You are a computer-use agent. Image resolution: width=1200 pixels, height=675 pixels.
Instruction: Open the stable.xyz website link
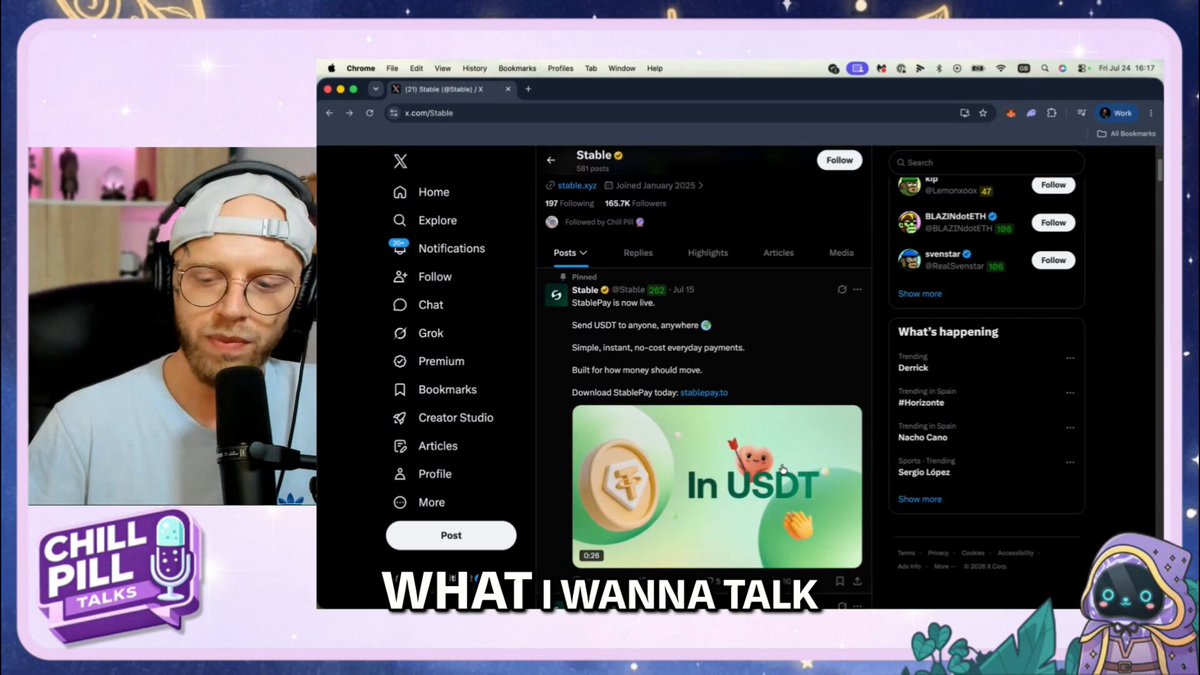coord(576,185)
